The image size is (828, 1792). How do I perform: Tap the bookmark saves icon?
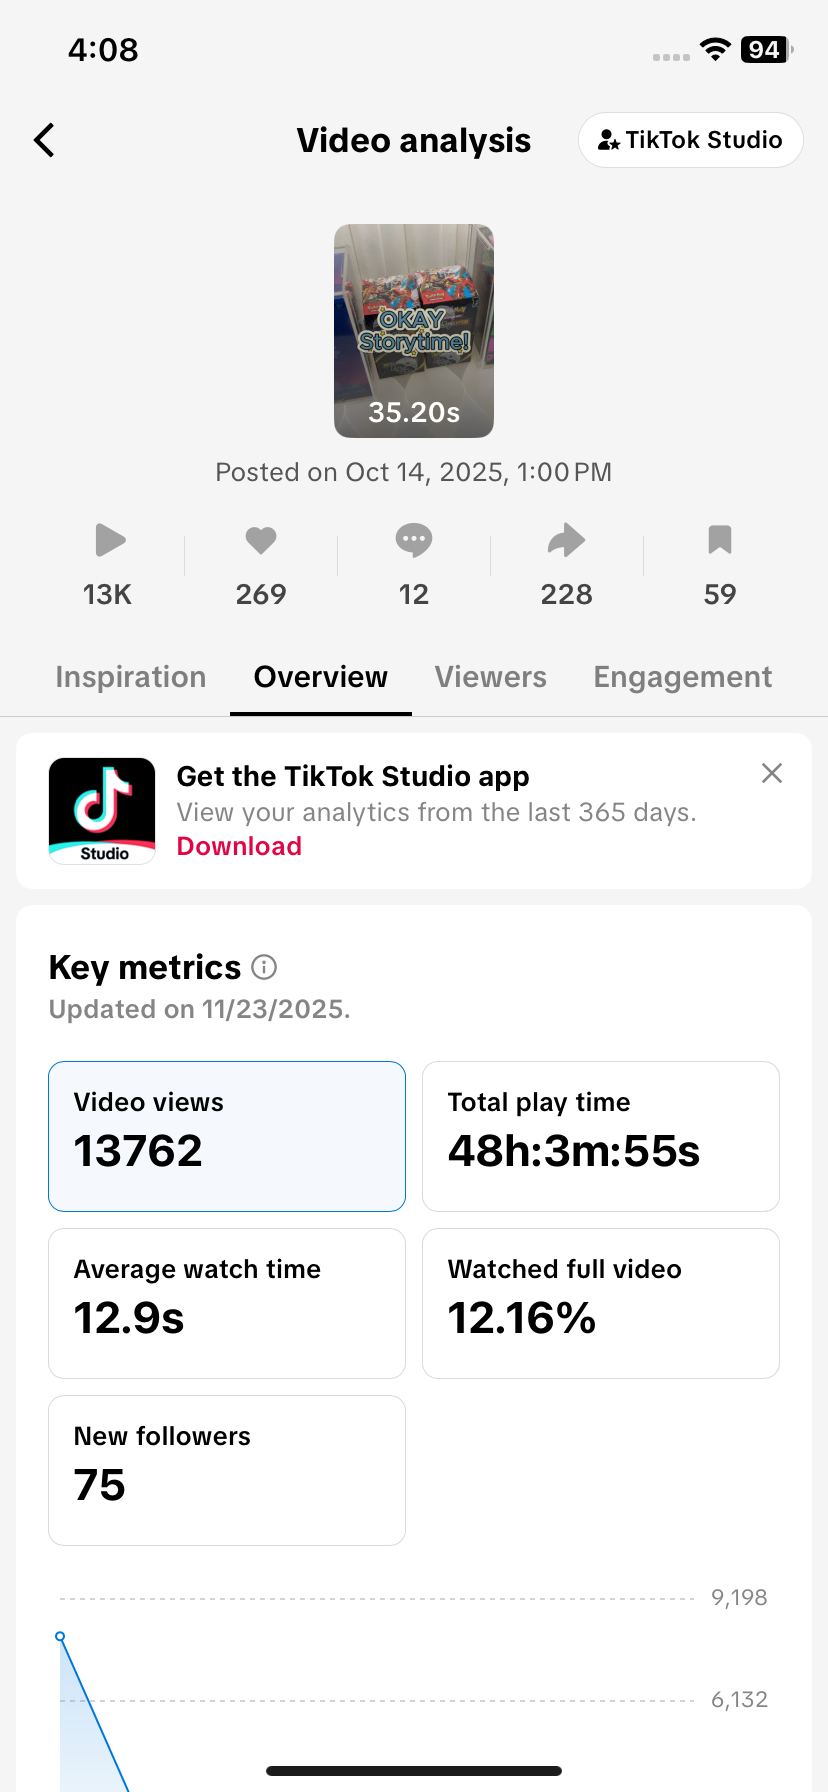tap(720, 540)
